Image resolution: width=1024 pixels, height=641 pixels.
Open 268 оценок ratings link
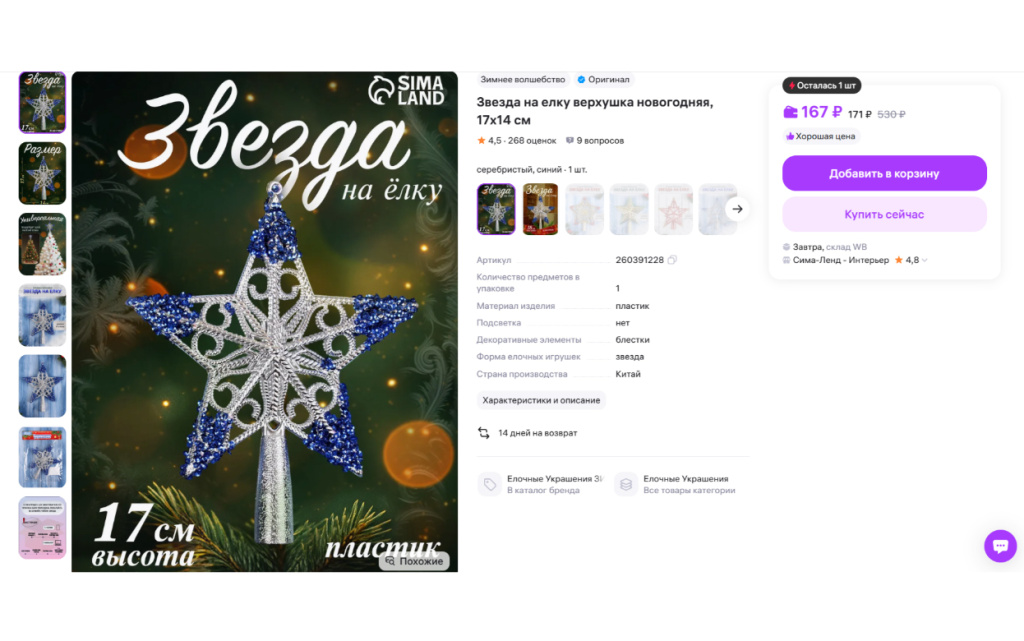click(x=532, y=140)
